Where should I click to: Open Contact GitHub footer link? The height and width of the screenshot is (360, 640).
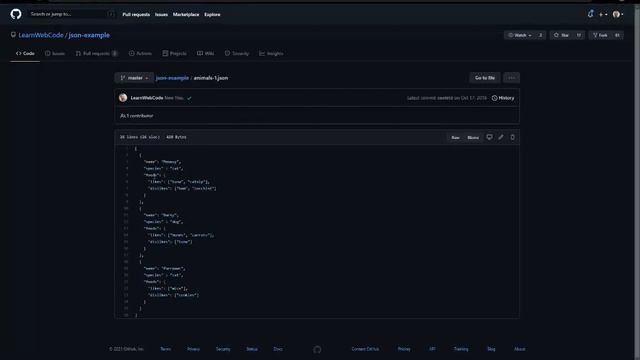click(365, 349)
